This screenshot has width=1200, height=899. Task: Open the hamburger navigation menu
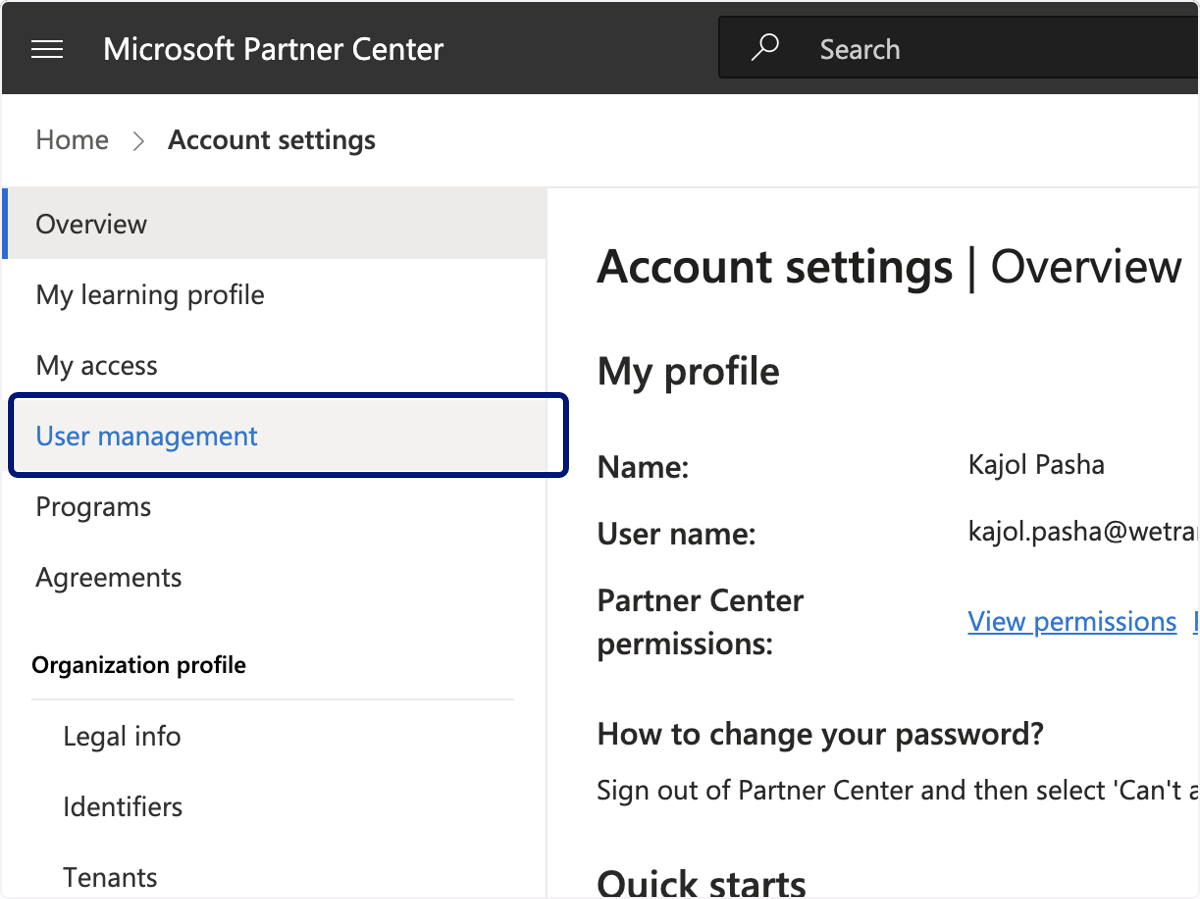click(47, 49)
